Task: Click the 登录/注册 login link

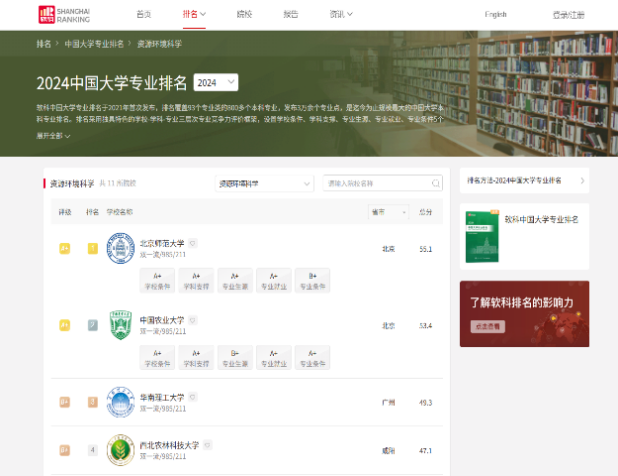Action: (x=568, y=14)
